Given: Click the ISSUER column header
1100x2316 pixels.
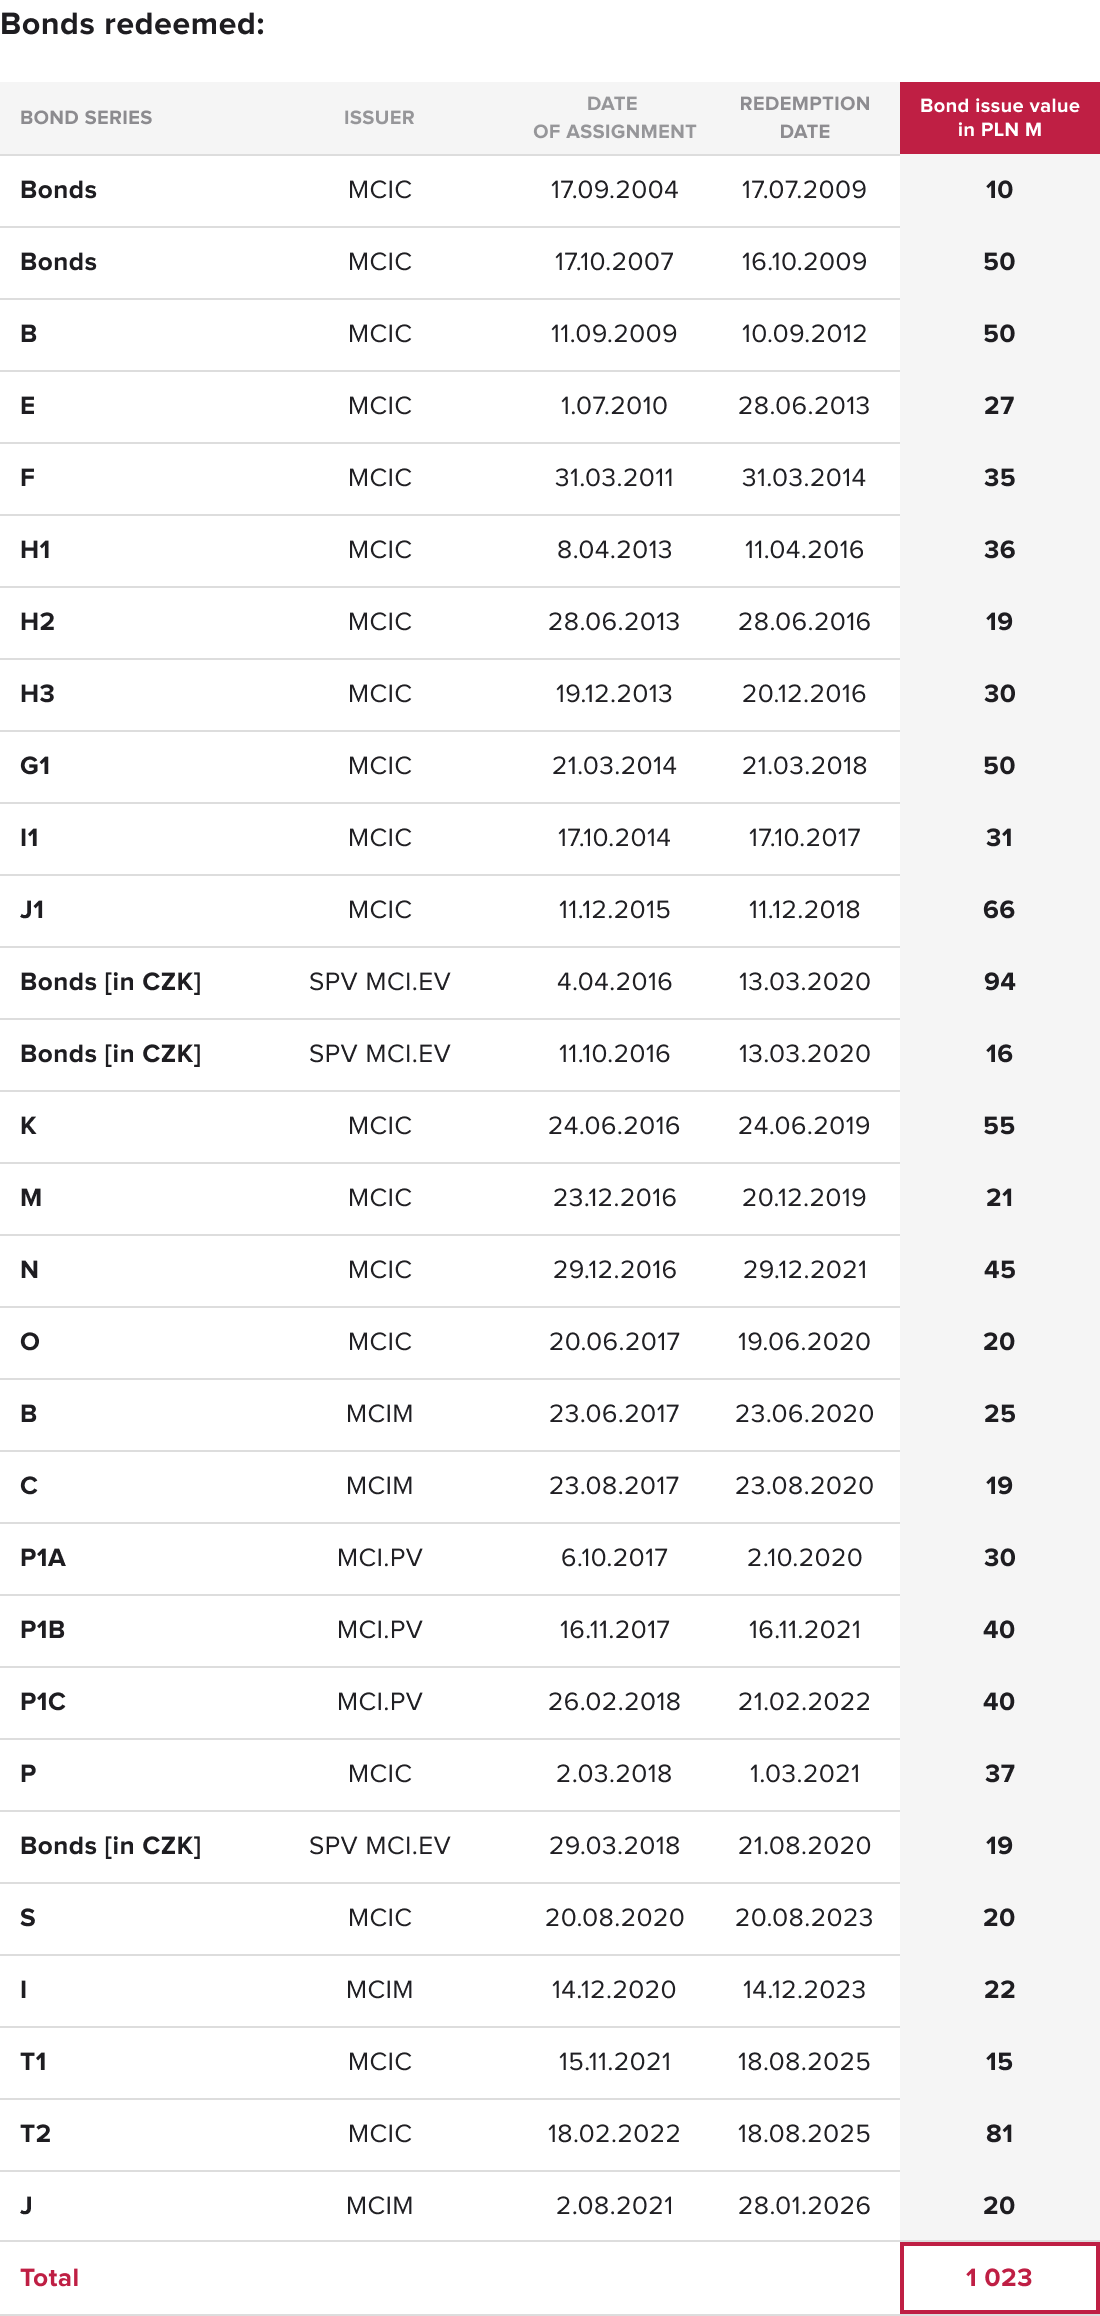Looking at the screenshot, I should click(x=379, y=118).
